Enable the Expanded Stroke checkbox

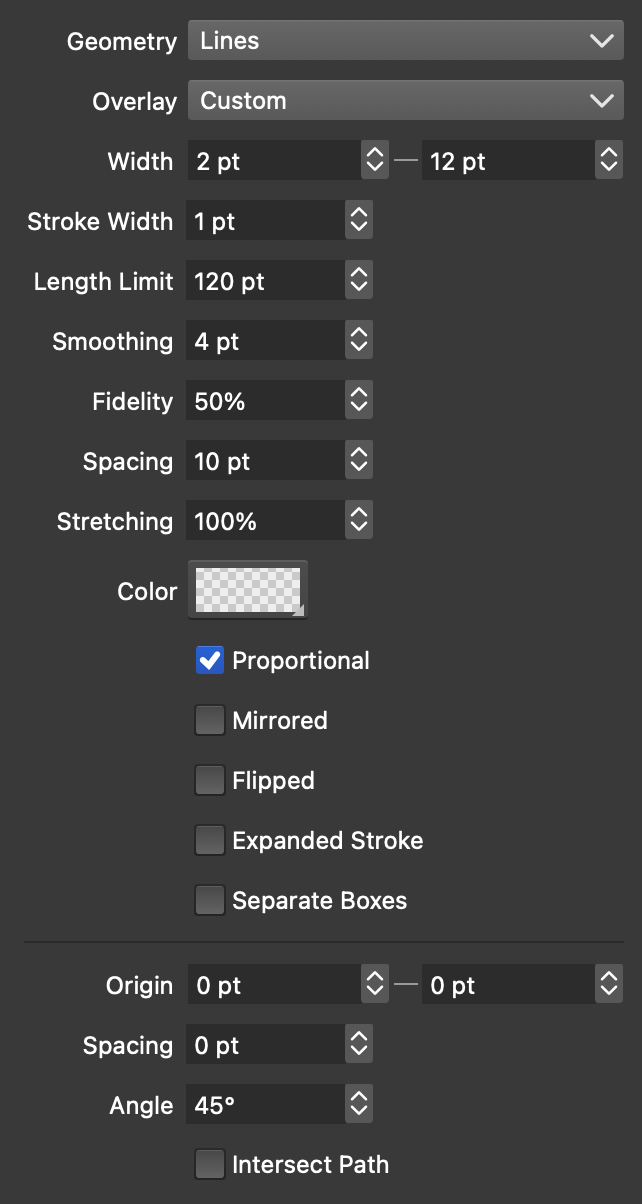click(210, 841)
